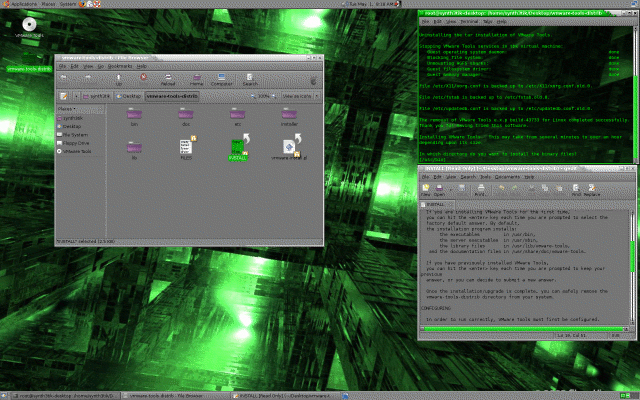Open Tabs menu in terminal window
Viewport: 640px width, 400px height.
(x=488, y=21)
